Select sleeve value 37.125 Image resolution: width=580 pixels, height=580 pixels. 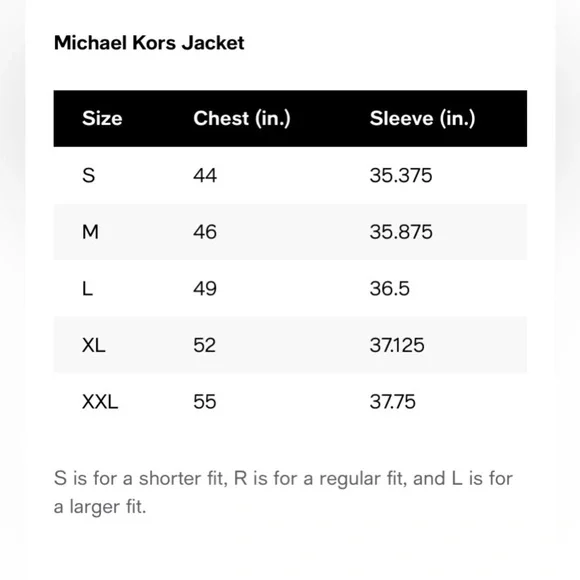click(397, 345)
